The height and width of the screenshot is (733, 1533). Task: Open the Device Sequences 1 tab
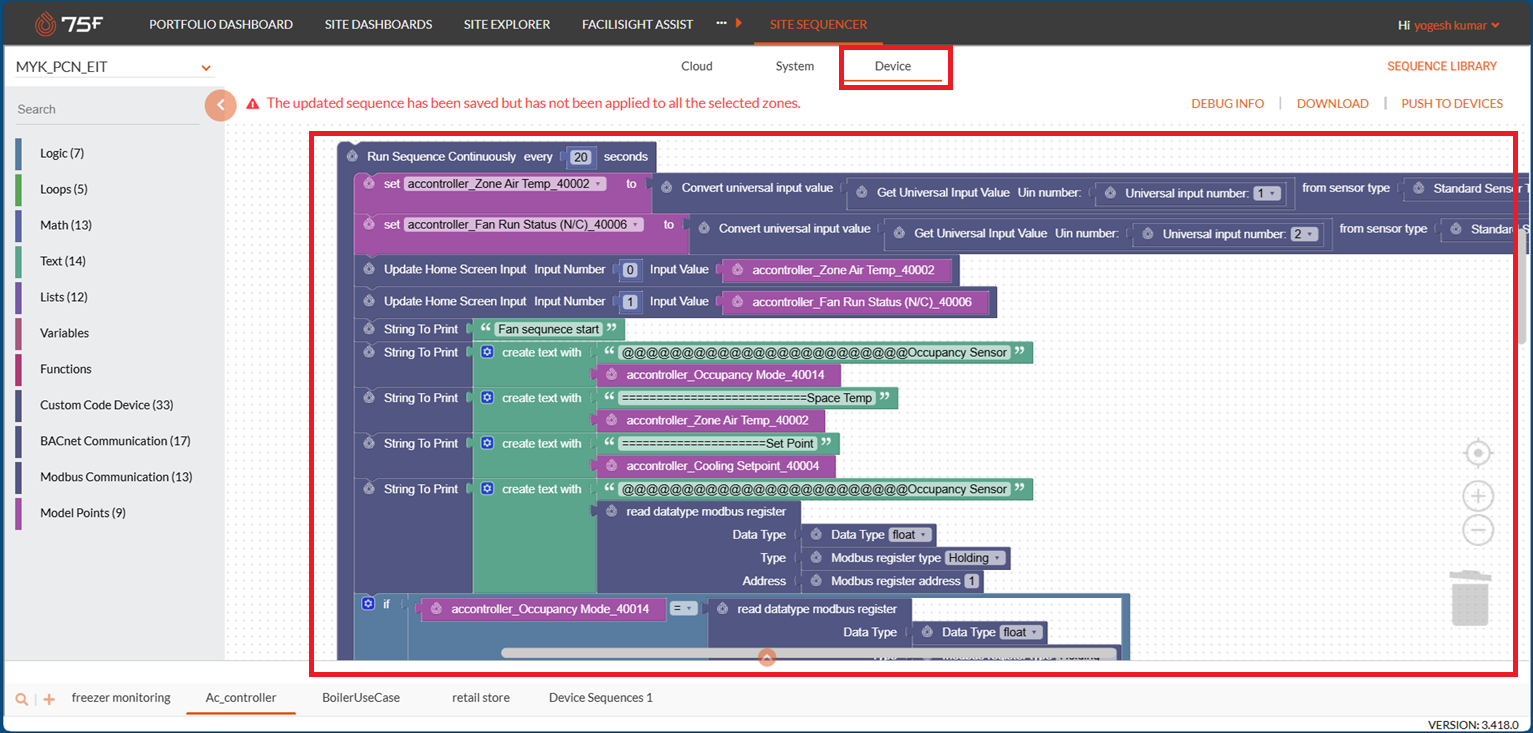pyautogui.click(x=601, y=698)
